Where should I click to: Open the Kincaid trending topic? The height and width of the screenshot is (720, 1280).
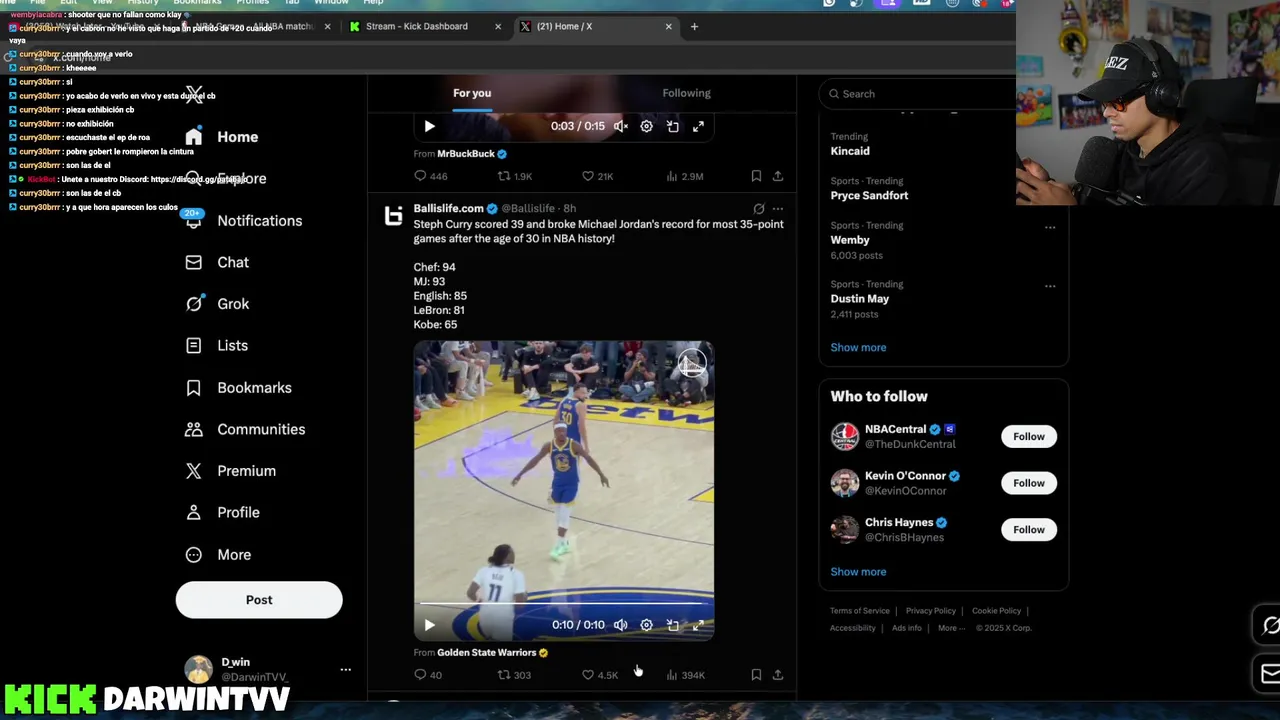coord(850,151)
